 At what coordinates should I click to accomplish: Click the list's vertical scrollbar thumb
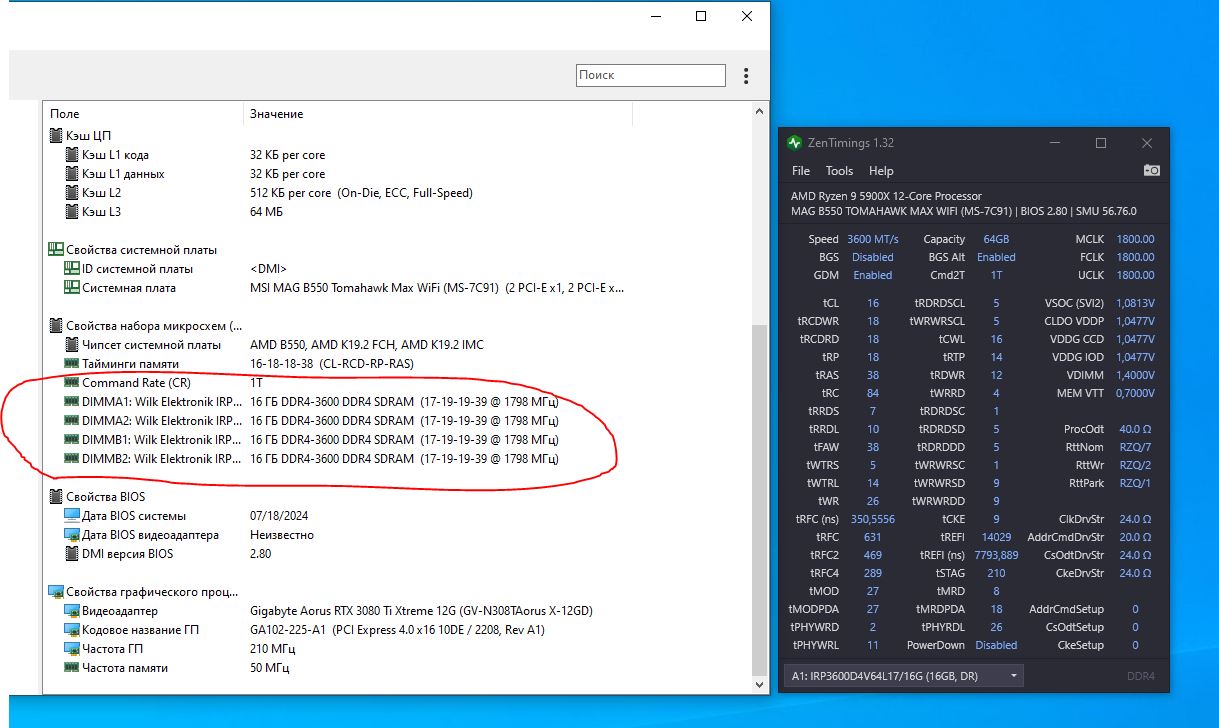(760, 498)
